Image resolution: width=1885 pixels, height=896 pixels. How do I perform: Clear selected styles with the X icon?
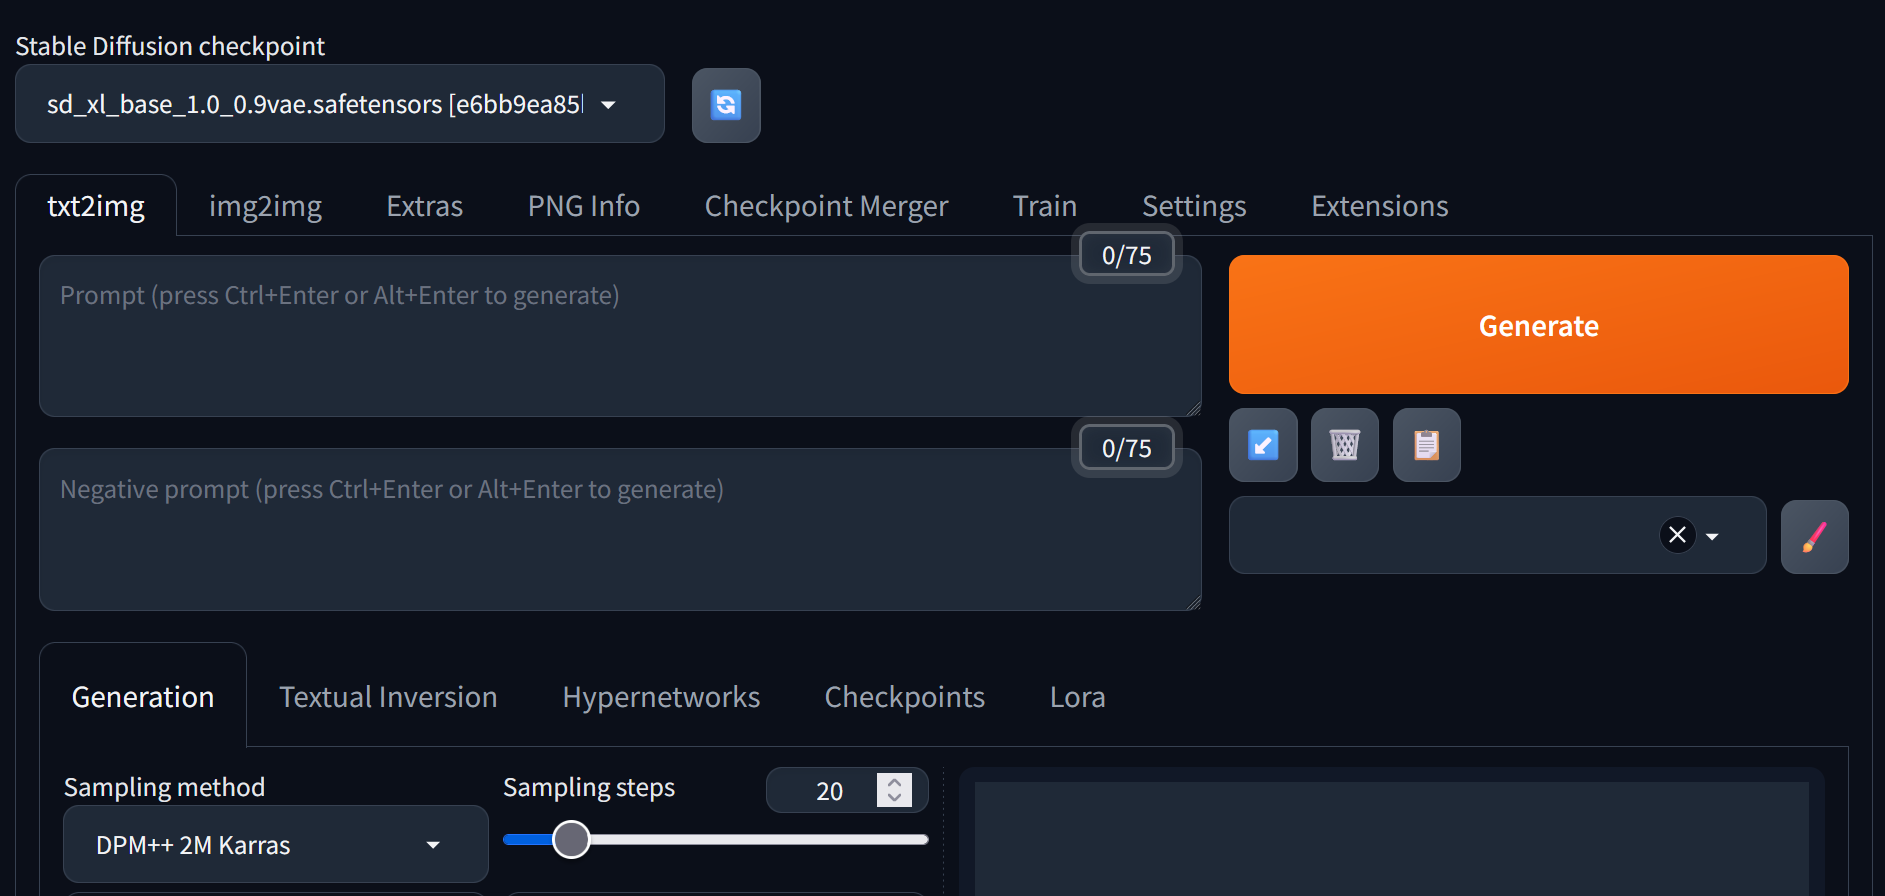click(1678, 535)
